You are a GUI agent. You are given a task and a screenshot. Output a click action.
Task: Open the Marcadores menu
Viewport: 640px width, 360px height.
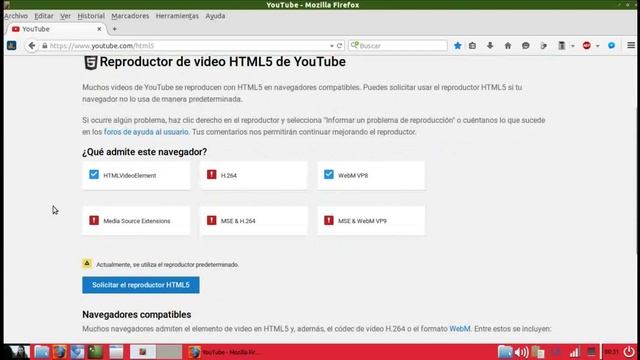coord(130,16)
